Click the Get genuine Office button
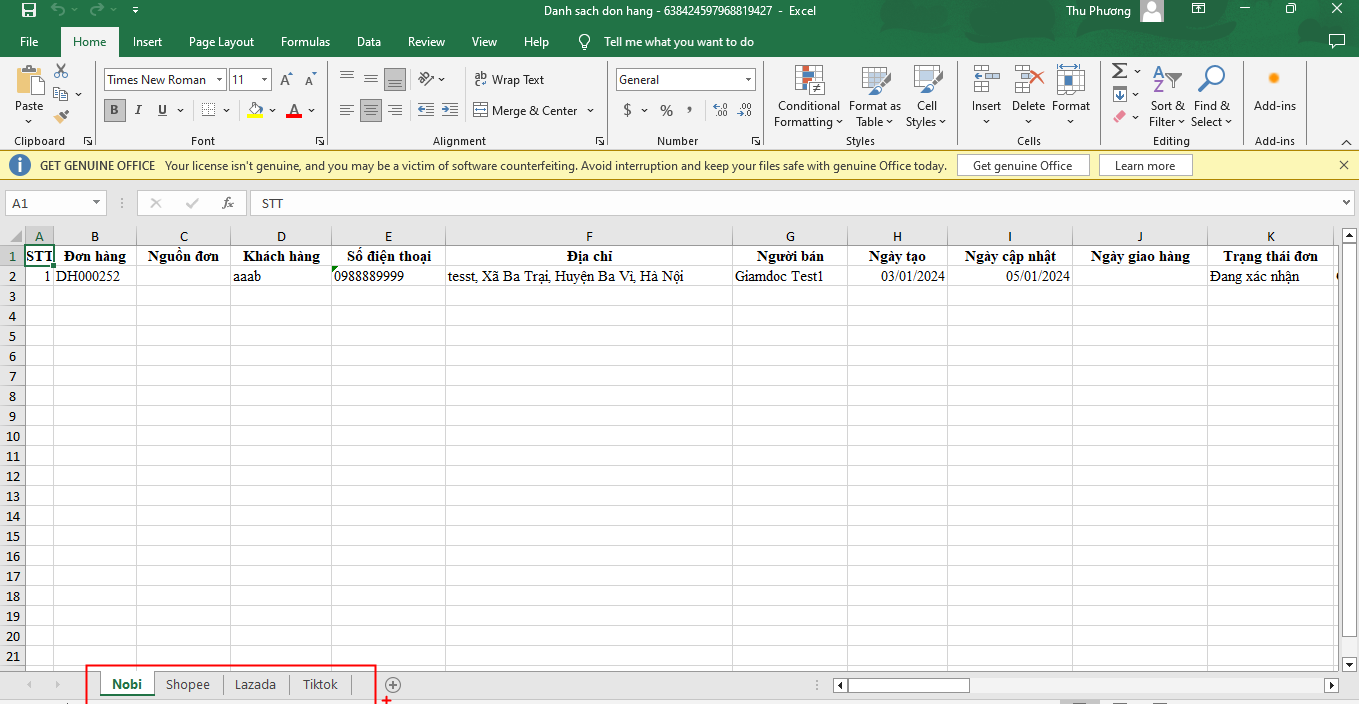1359x704 pixels. click(1022, 166)
